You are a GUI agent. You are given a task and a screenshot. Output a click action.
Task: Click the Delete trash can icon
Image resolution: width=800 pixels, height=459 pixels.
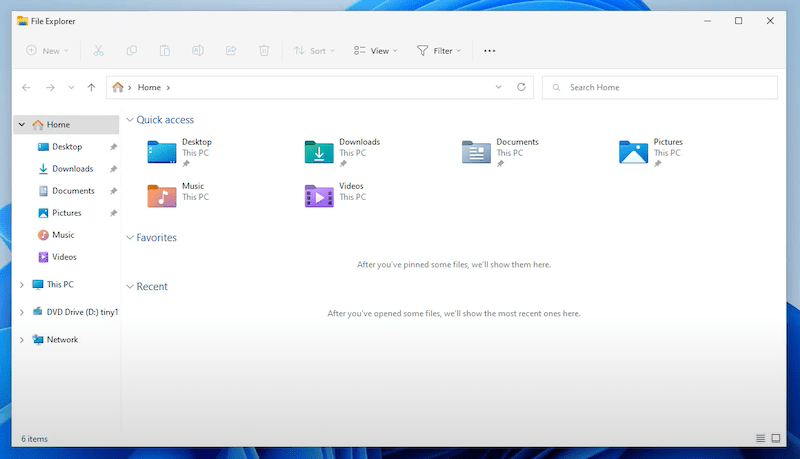[264, 50]
